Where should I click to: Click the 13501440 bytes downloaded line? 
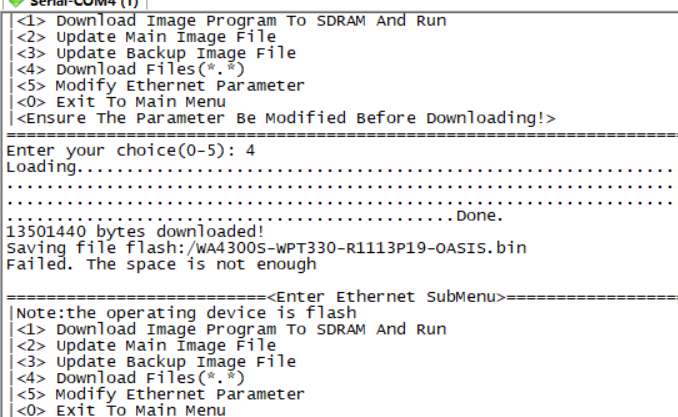[x=120, y=231]
